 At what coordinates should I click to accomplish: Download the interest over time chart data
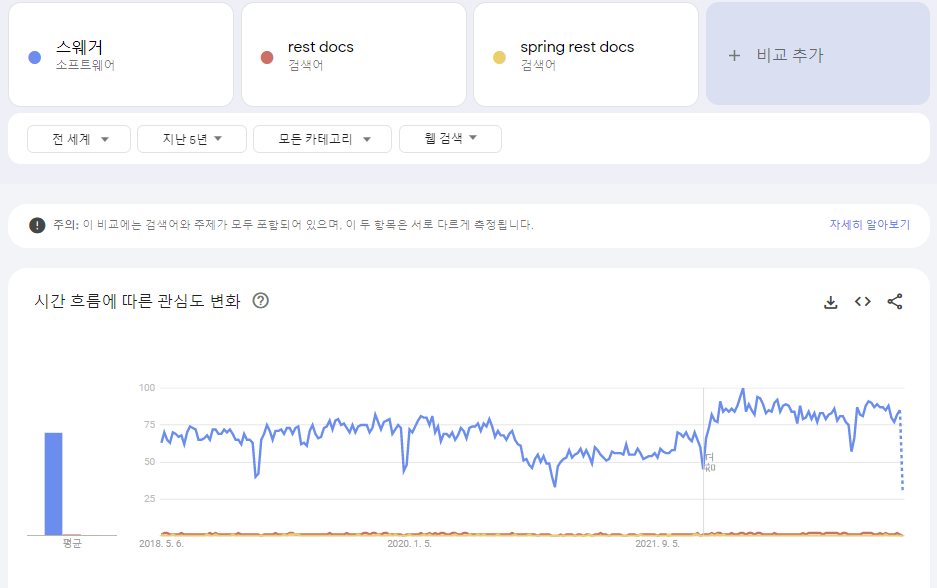pos(830,302)
